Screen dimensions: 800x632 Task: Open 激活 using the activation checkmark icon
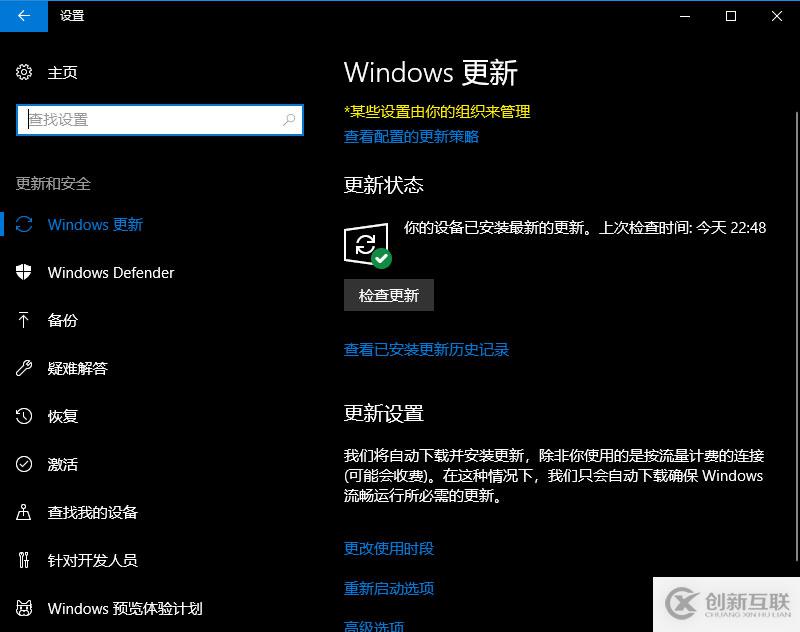24,464
